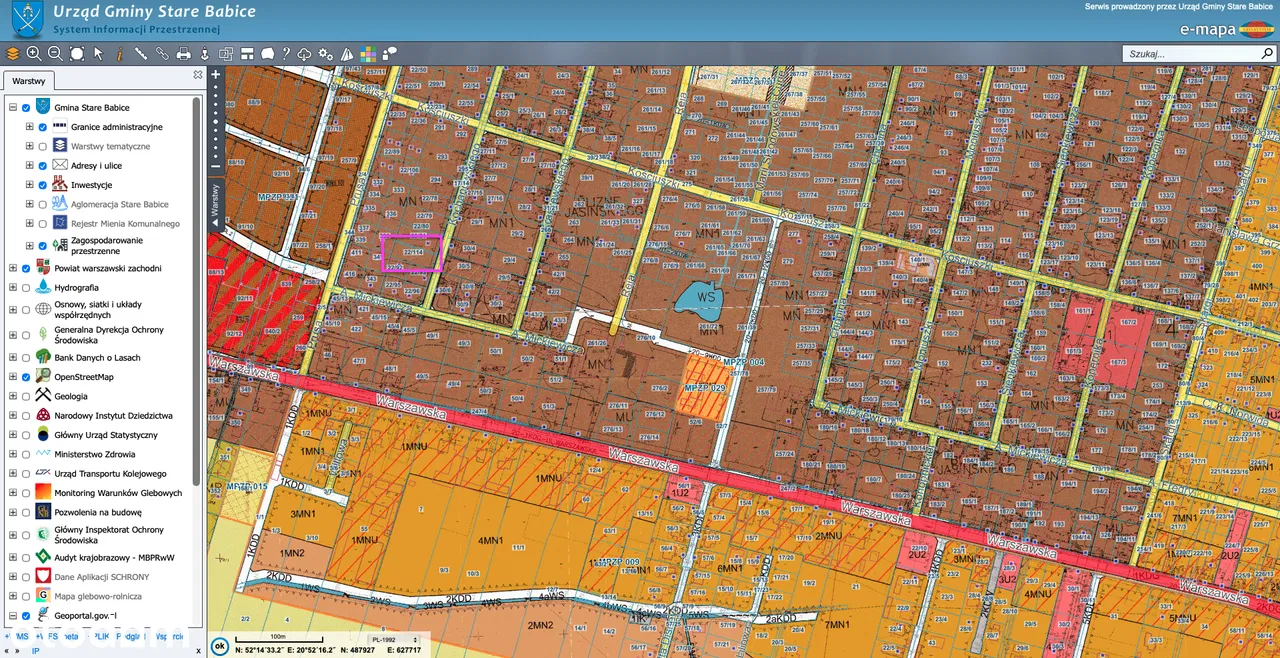This screenshot has height=658, width=1280.
Task: Click the zoom out magnifier tool
Action: [55, 54]
